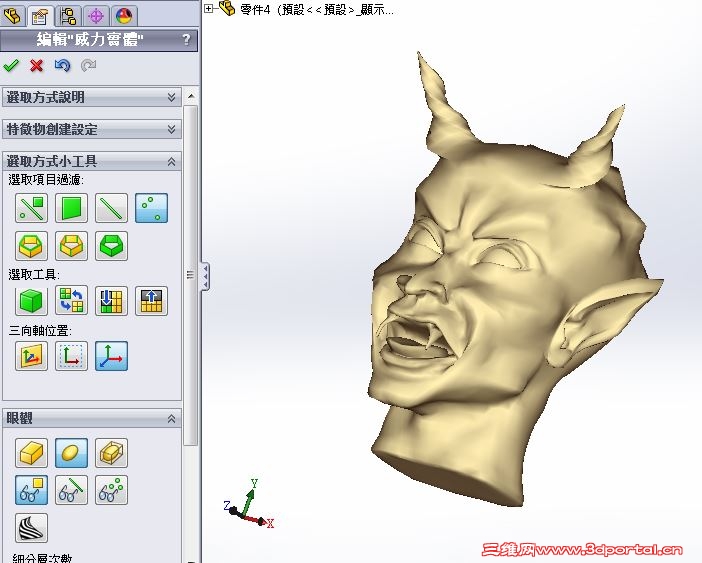
Task: Cancel with the red X button
Action: [x=37, y=66]
